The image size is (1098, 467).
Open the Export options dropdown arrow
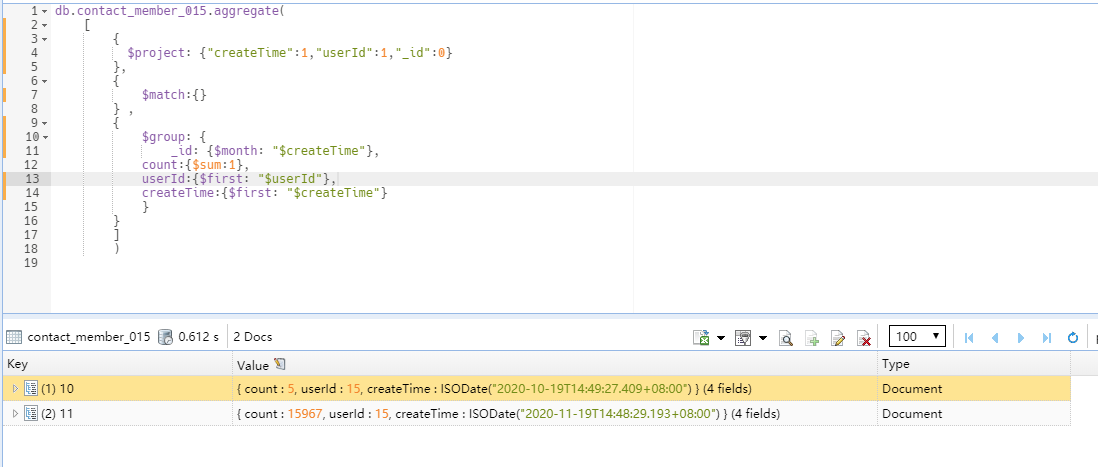[x=721, y=338]
